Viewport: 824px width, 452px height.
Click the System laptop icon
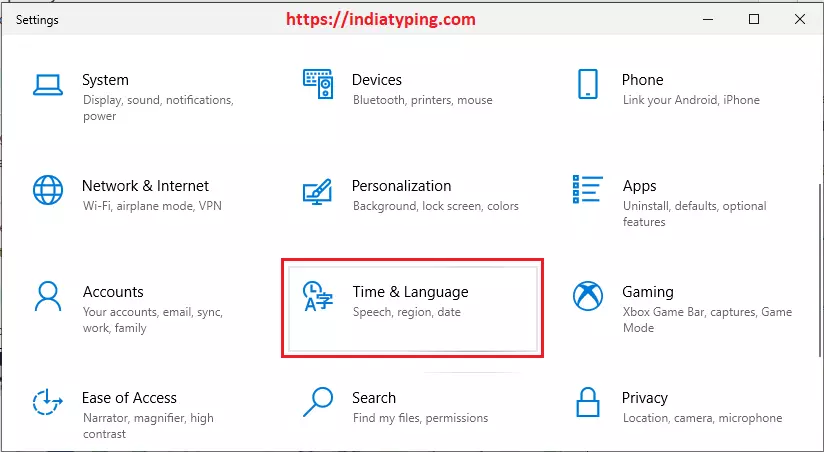coord(48,85)
